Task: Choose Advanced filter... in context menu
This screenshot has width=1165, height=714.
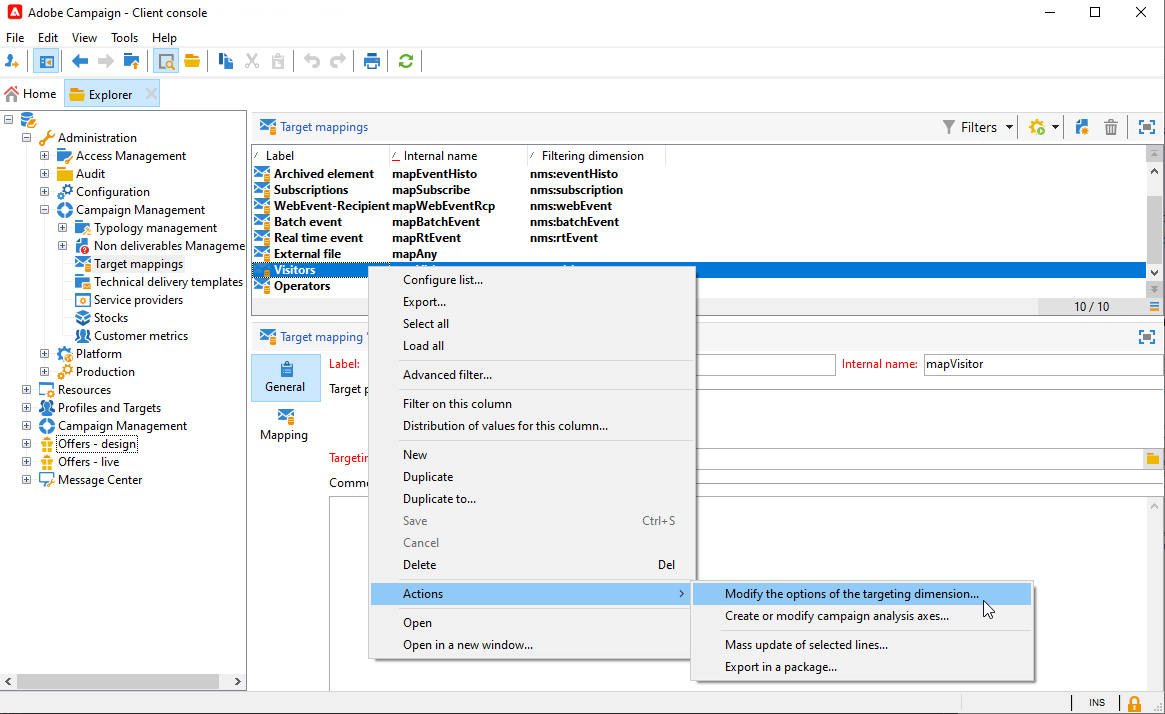Action: click(x=532, y=375)
